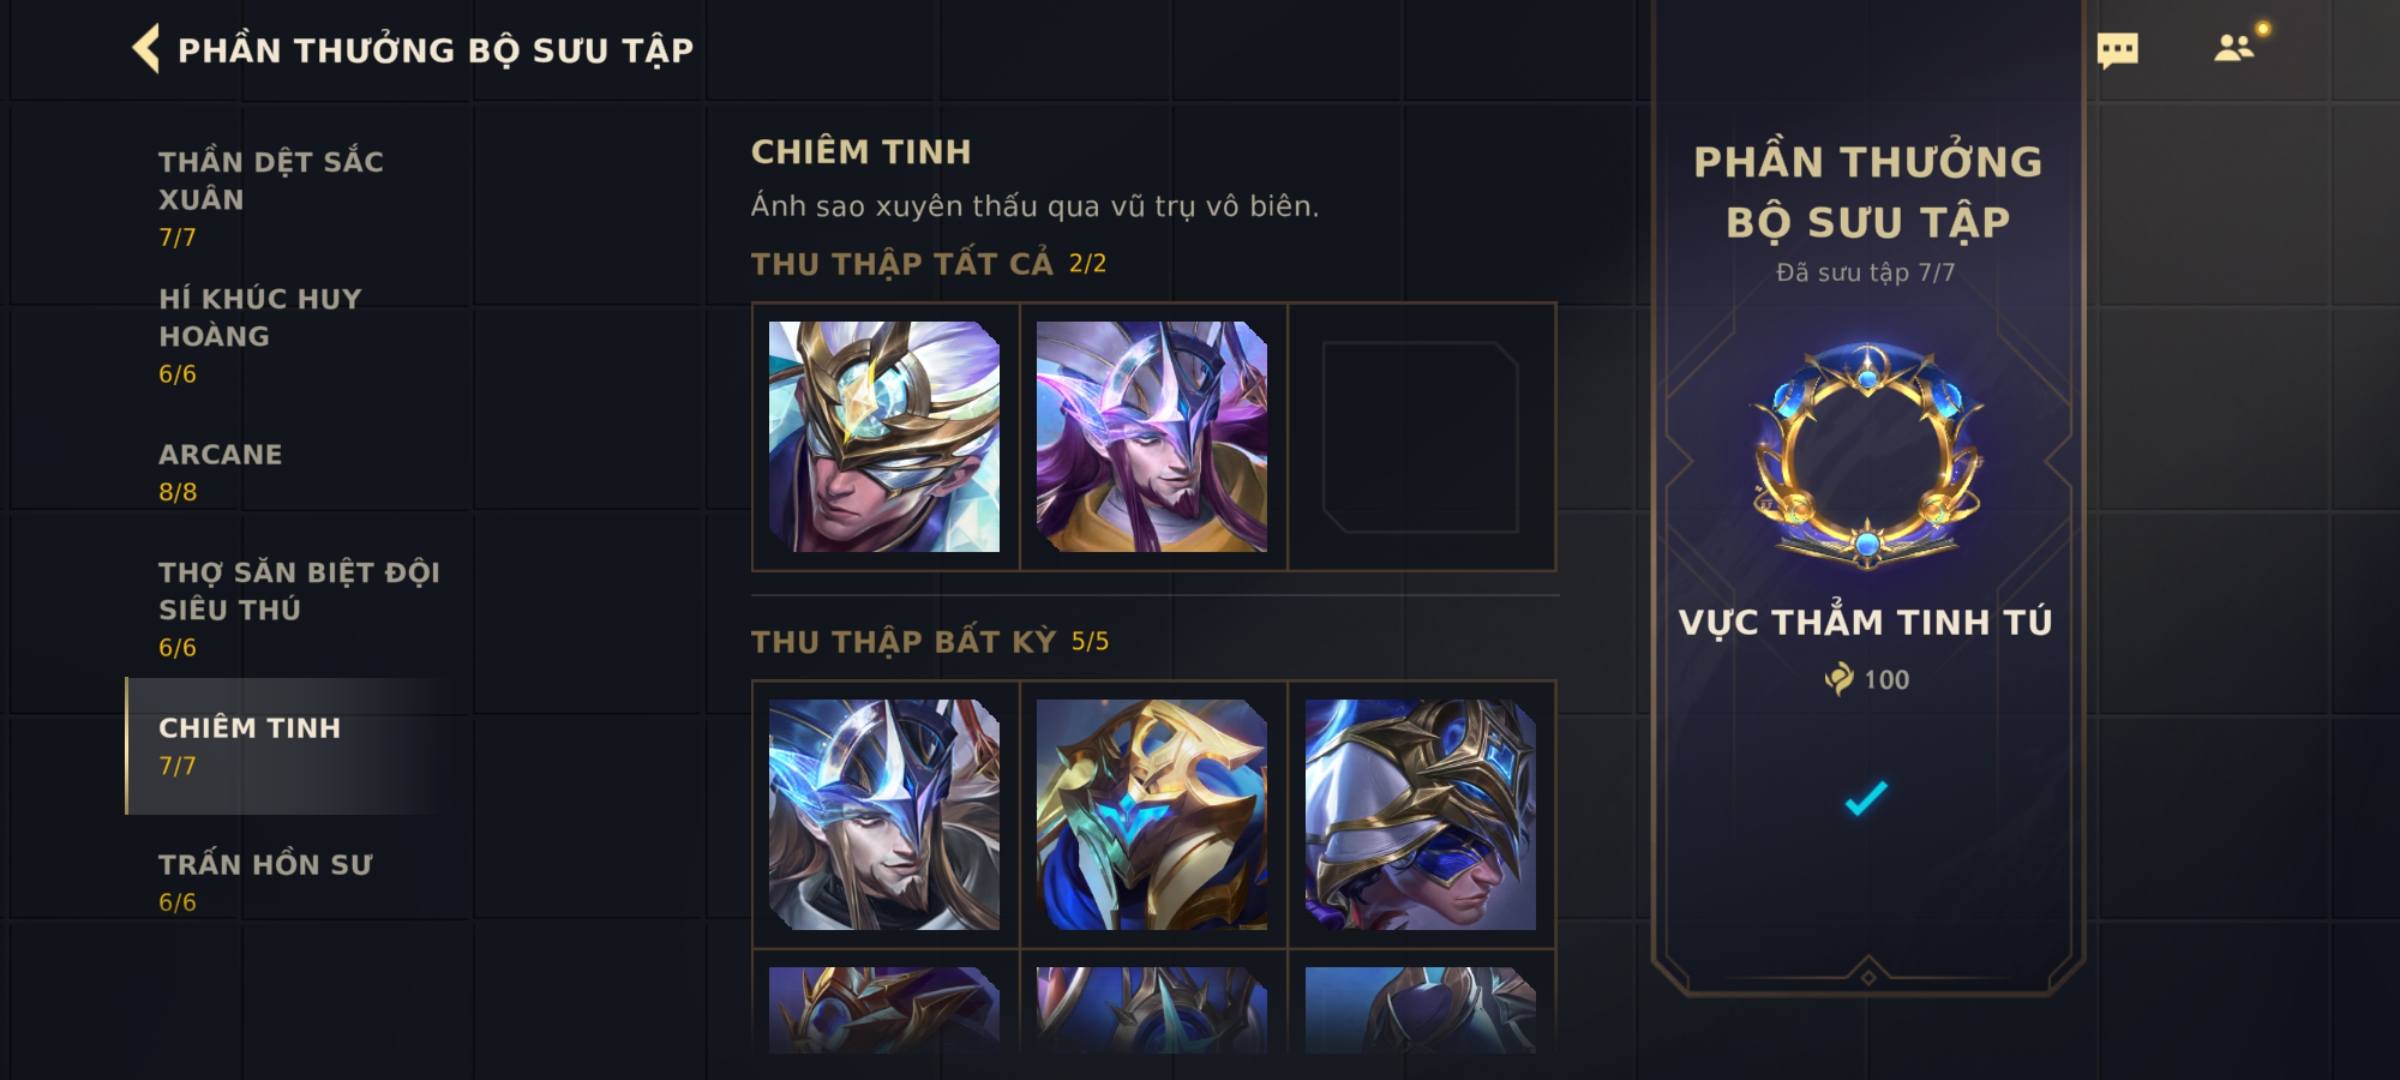
Task: Open the chat speech bubble icon
Action: 2117,50
